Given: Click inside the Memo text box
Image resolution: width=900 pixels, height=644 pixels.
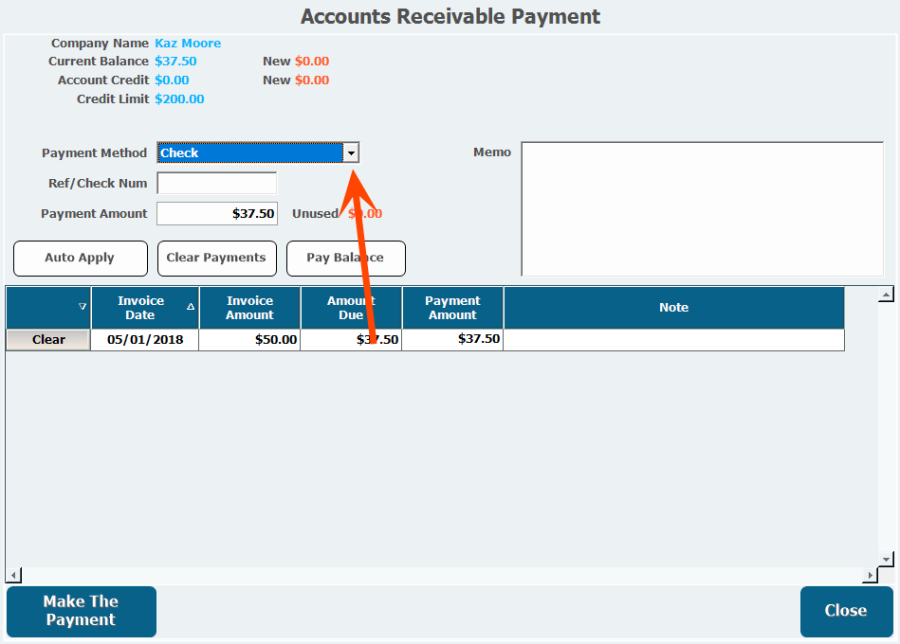Looking at the screenshot, I should 701,208.
